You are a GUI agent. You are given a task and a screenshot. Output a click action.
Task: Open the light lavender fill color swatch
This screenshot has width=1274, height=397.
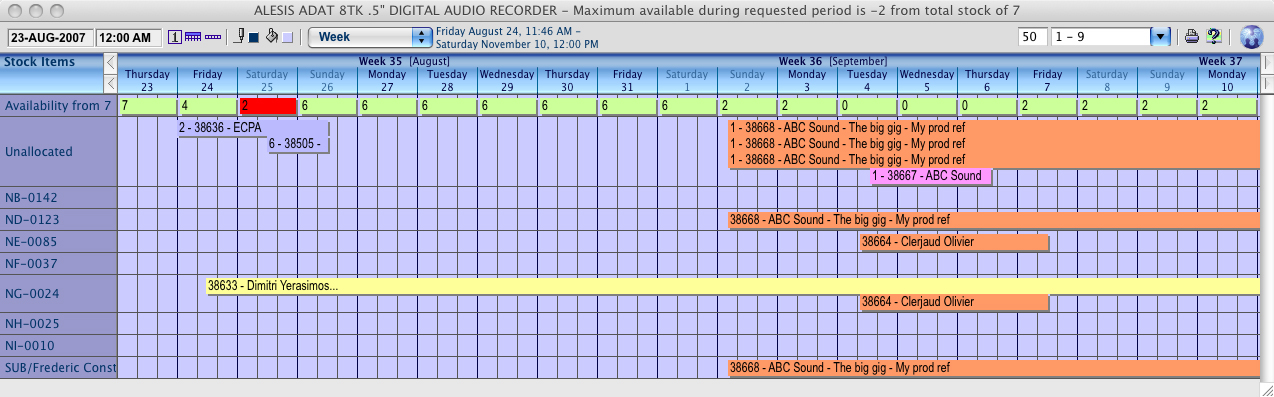click(288, 38)
